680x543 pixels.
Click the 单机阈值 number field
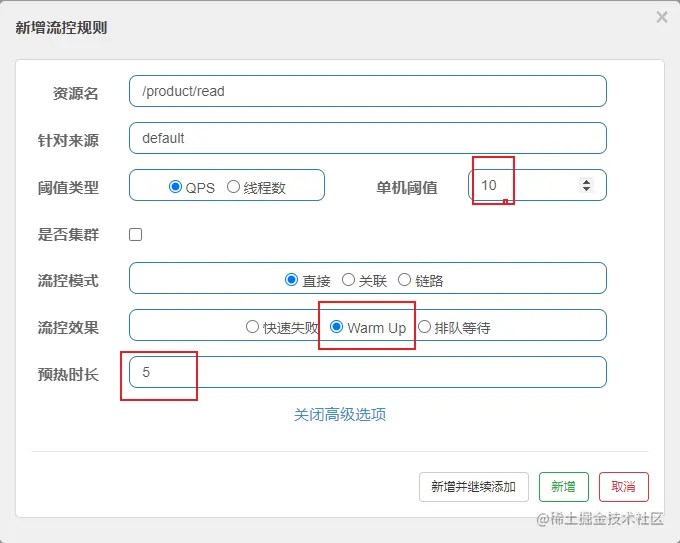(x=537, y=185)
